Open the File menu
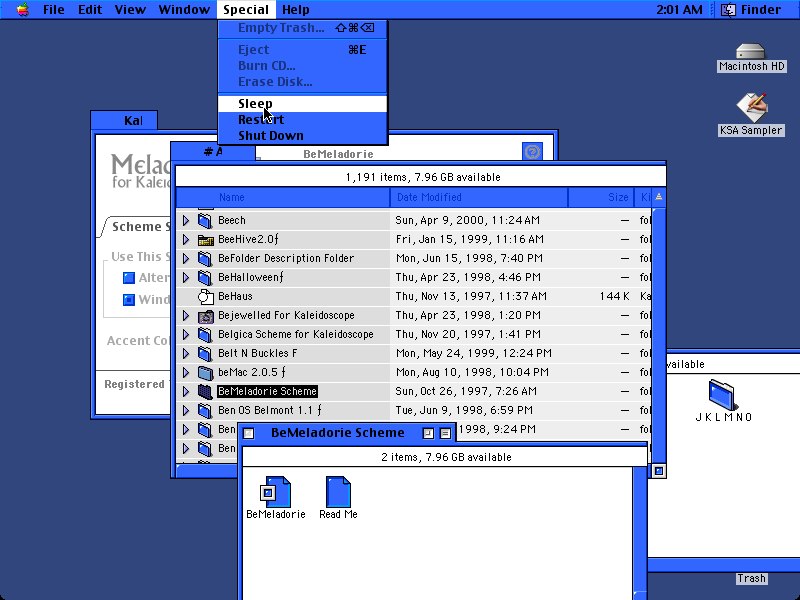The width and height of the screenshot is (800, 600). [54, 9]
